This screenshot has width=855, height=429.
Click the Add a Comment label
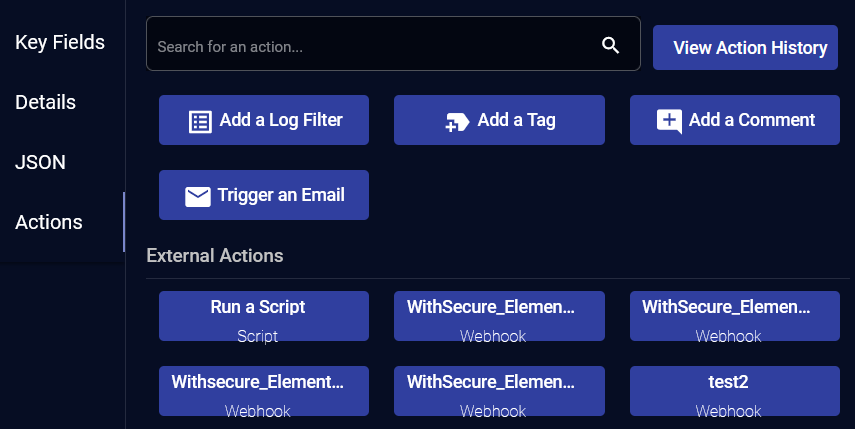(752, 120)
